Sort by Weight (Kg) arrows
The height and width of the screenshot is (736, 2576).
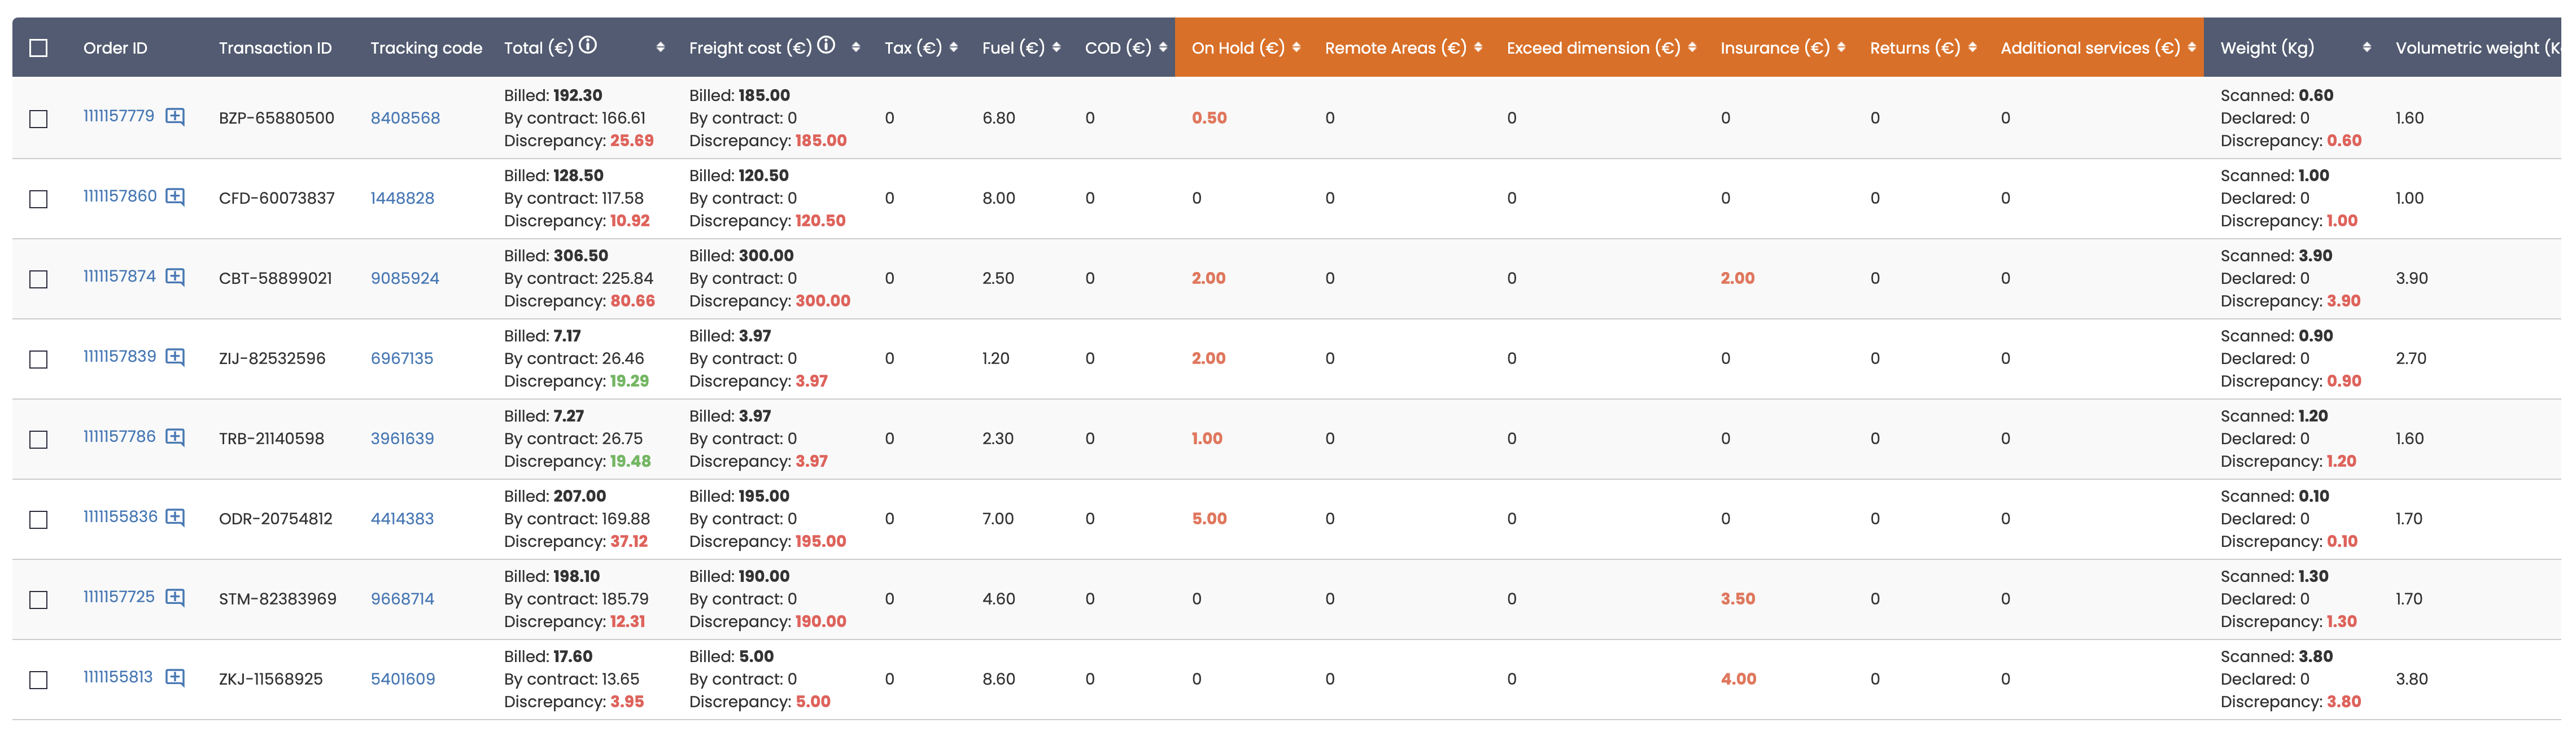point(2366,47)
